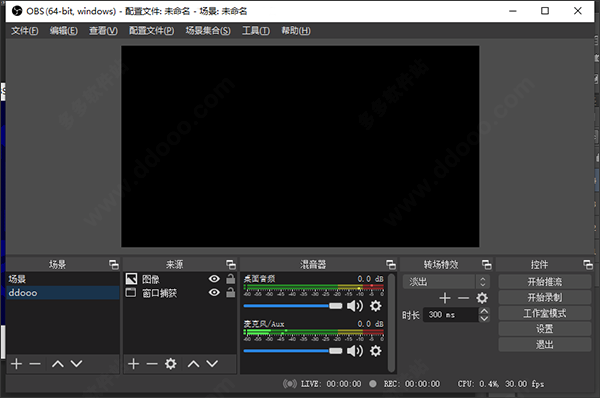
Task: Toggle visibility of 窗口捕获 source
Action: coord(214,293)
